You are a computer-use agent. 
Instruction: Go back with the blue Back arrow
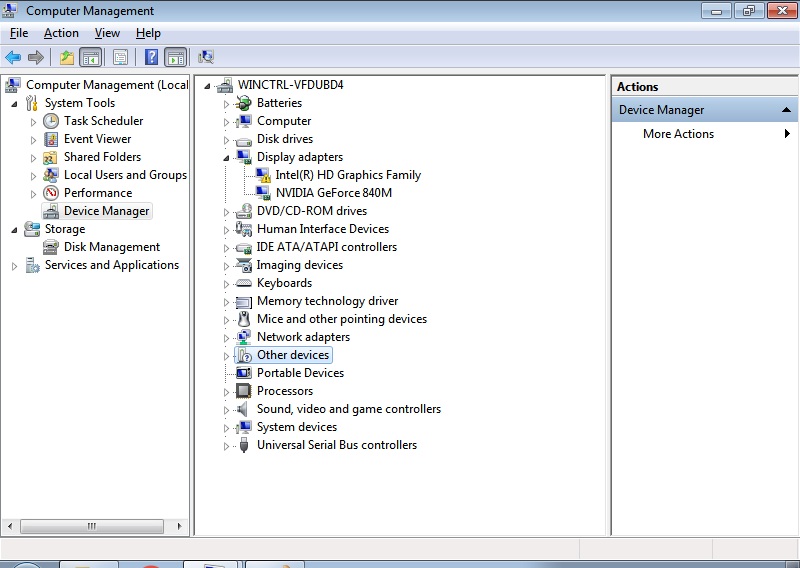(x=13, y=57)
